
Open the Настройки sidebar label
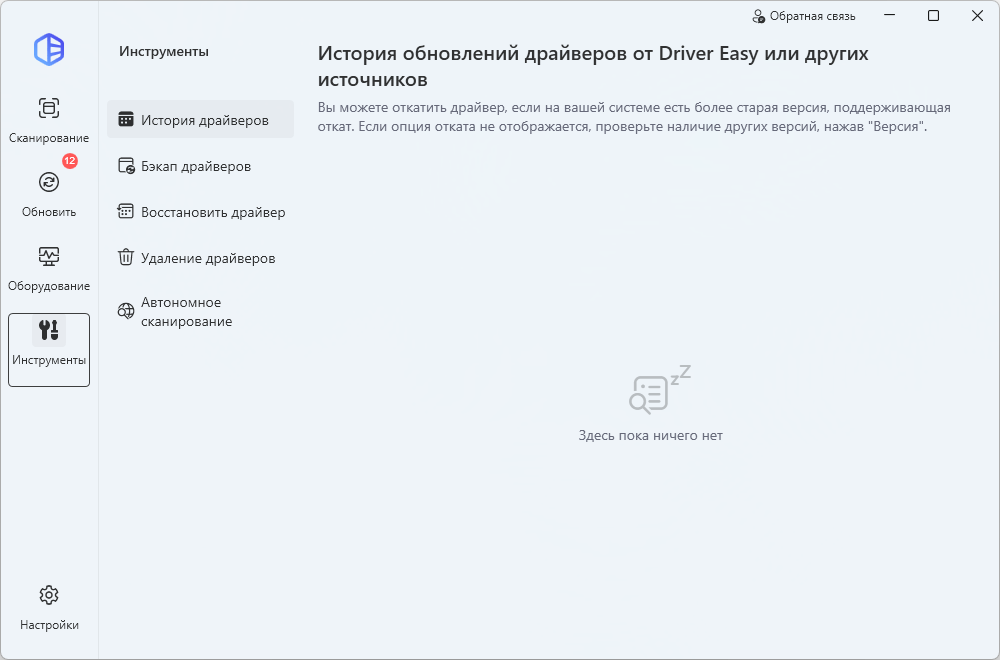(49, 625)
